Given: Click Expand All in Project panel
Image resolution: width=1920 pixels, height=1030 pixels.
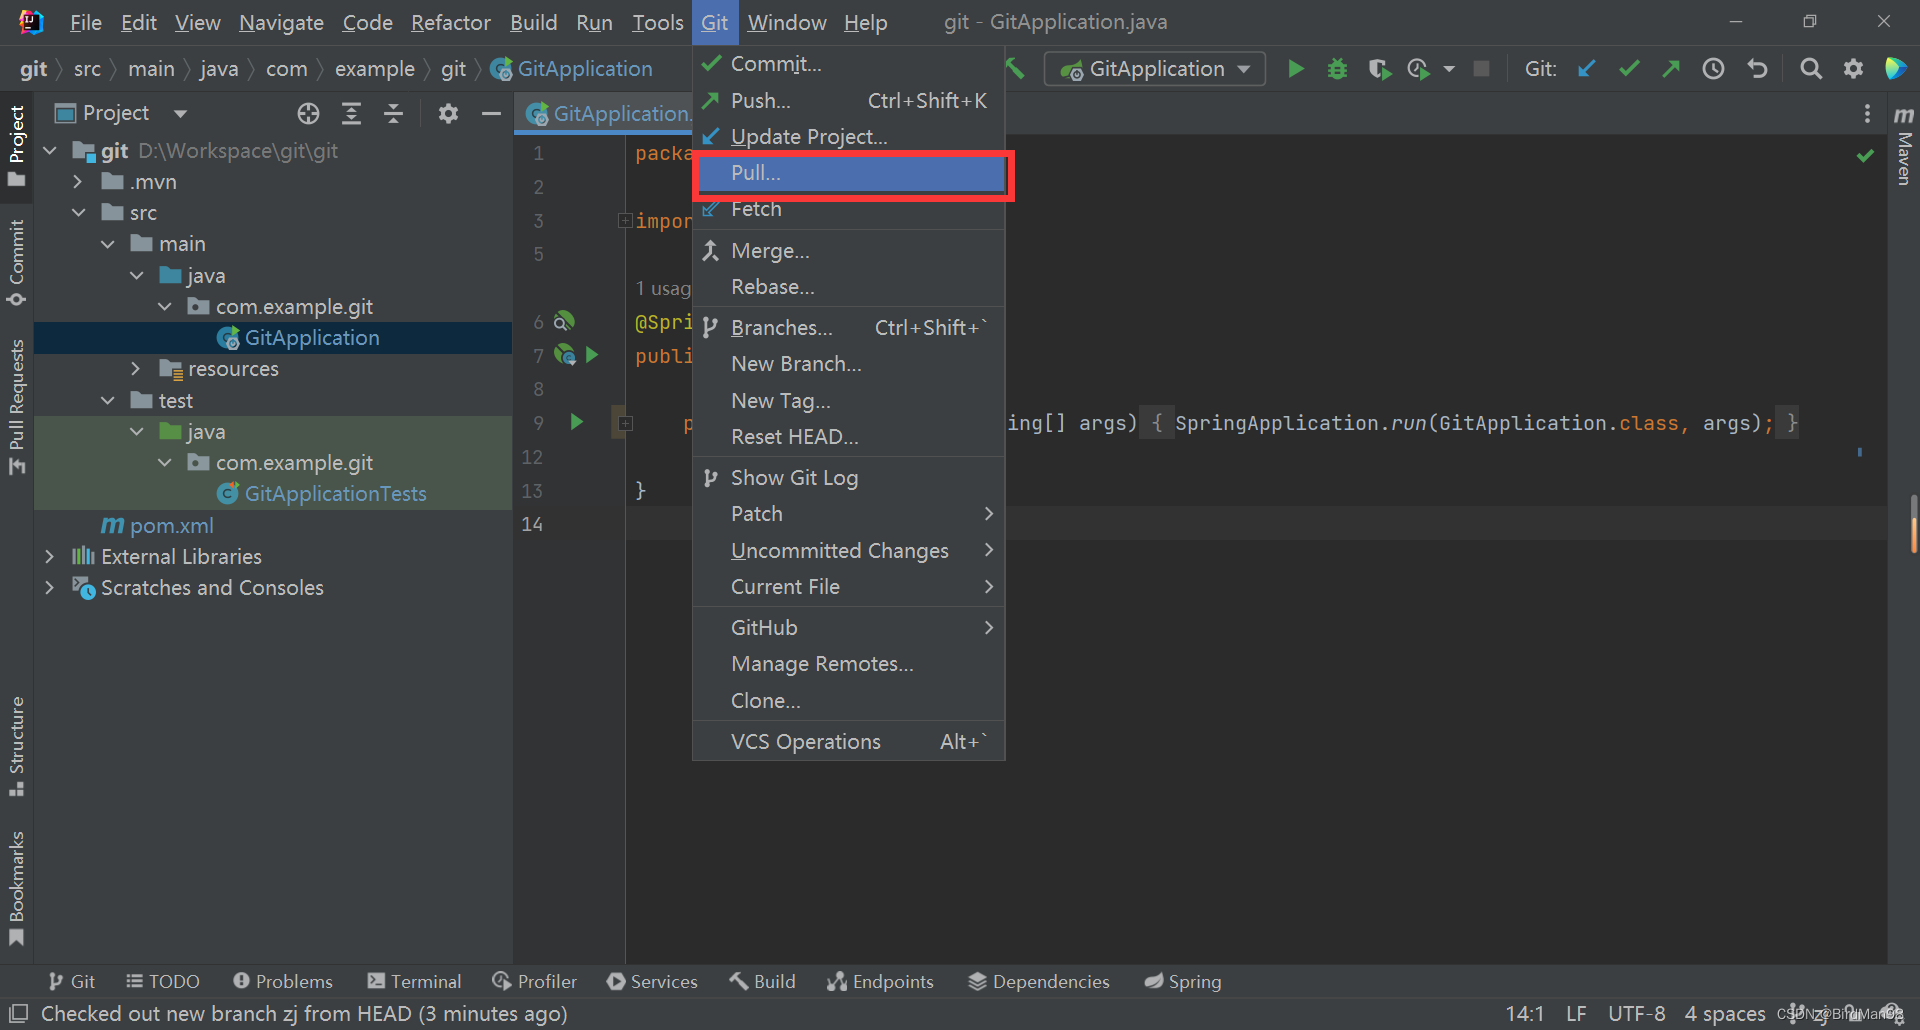Looking at the screenshot, I should [x=351, y=114].
